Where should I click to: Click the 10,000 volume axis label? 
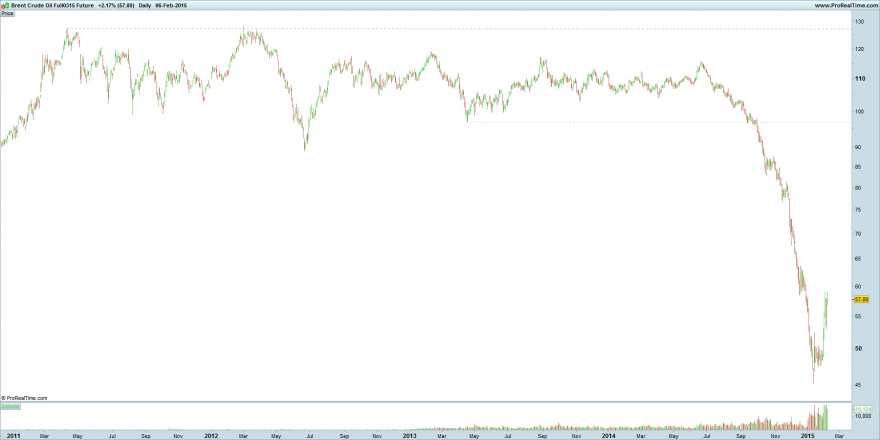pyautogui.click(x=862, y=416)
